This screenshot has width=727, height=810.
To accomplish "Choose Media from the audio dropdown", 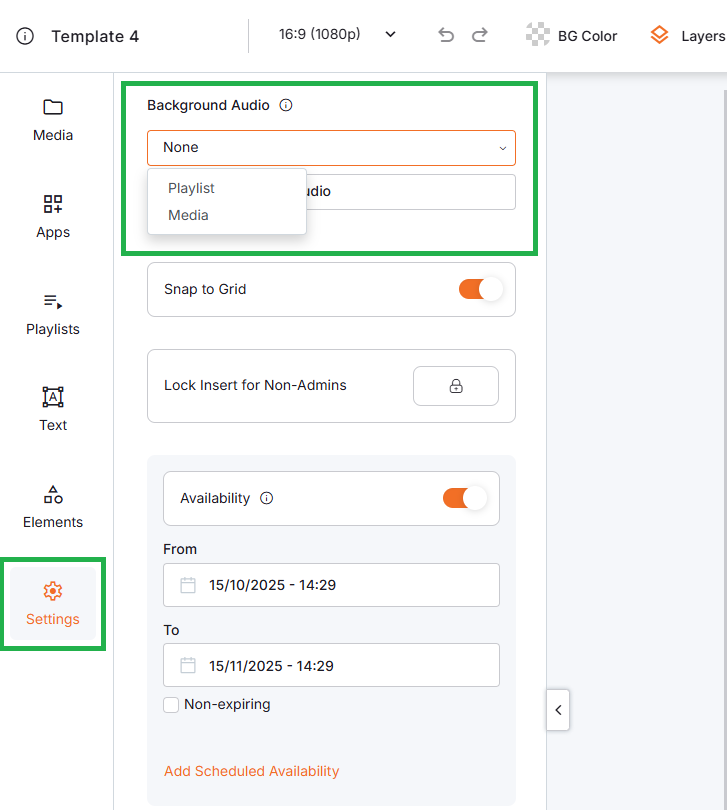I will tap(189, 215).
